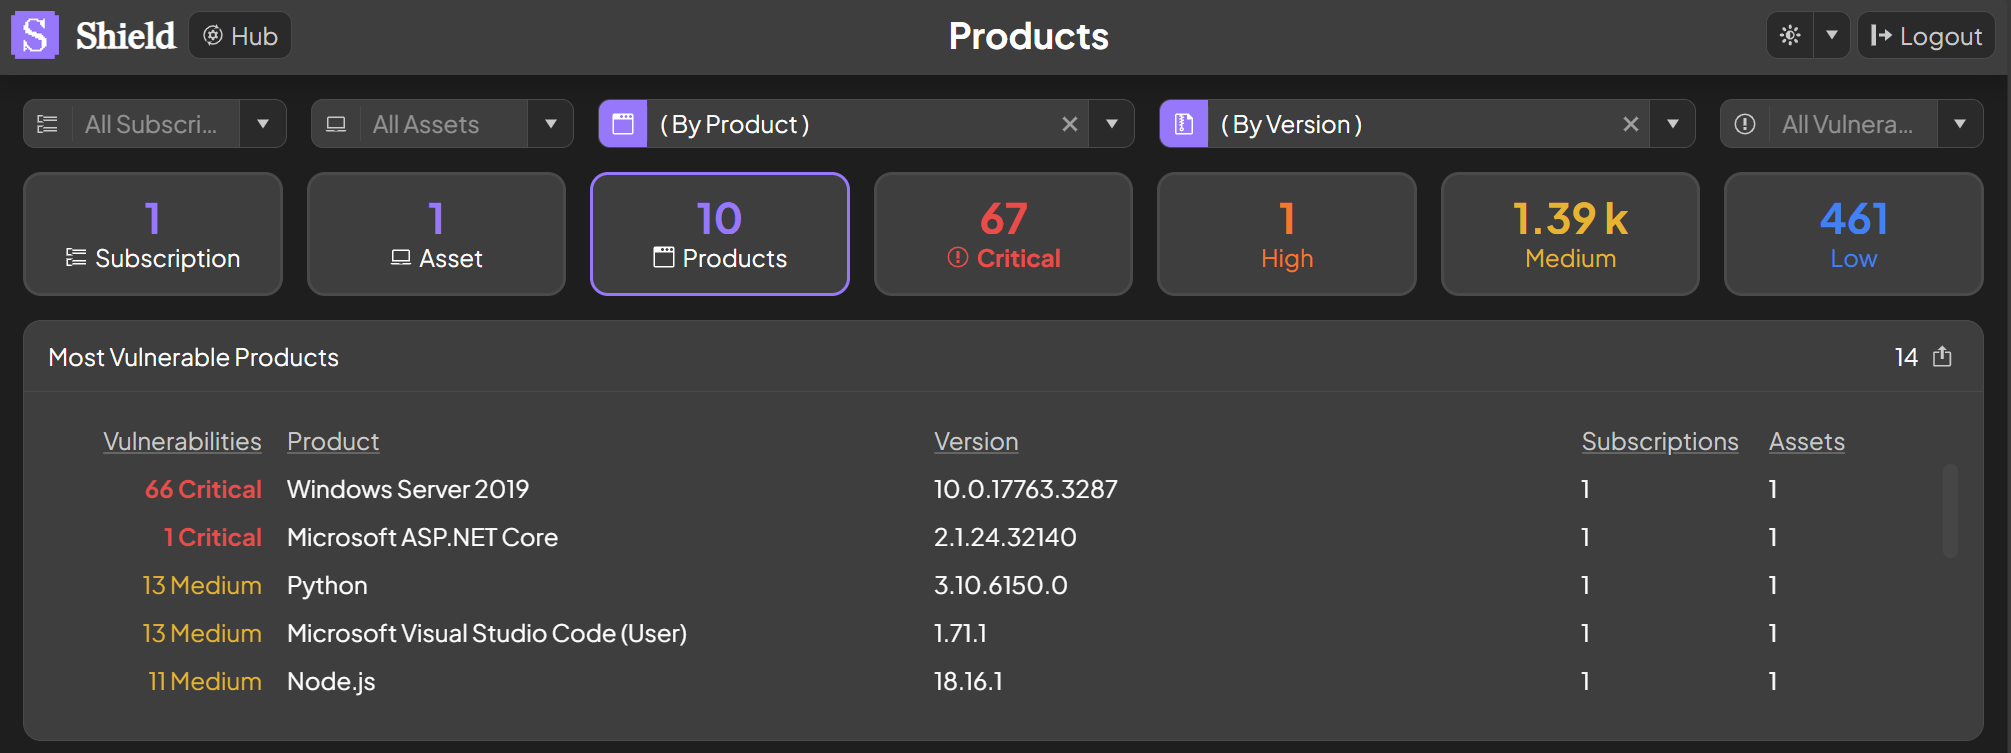Sort by Version column header
The image size is (2011, 753).
coord(976,441)
